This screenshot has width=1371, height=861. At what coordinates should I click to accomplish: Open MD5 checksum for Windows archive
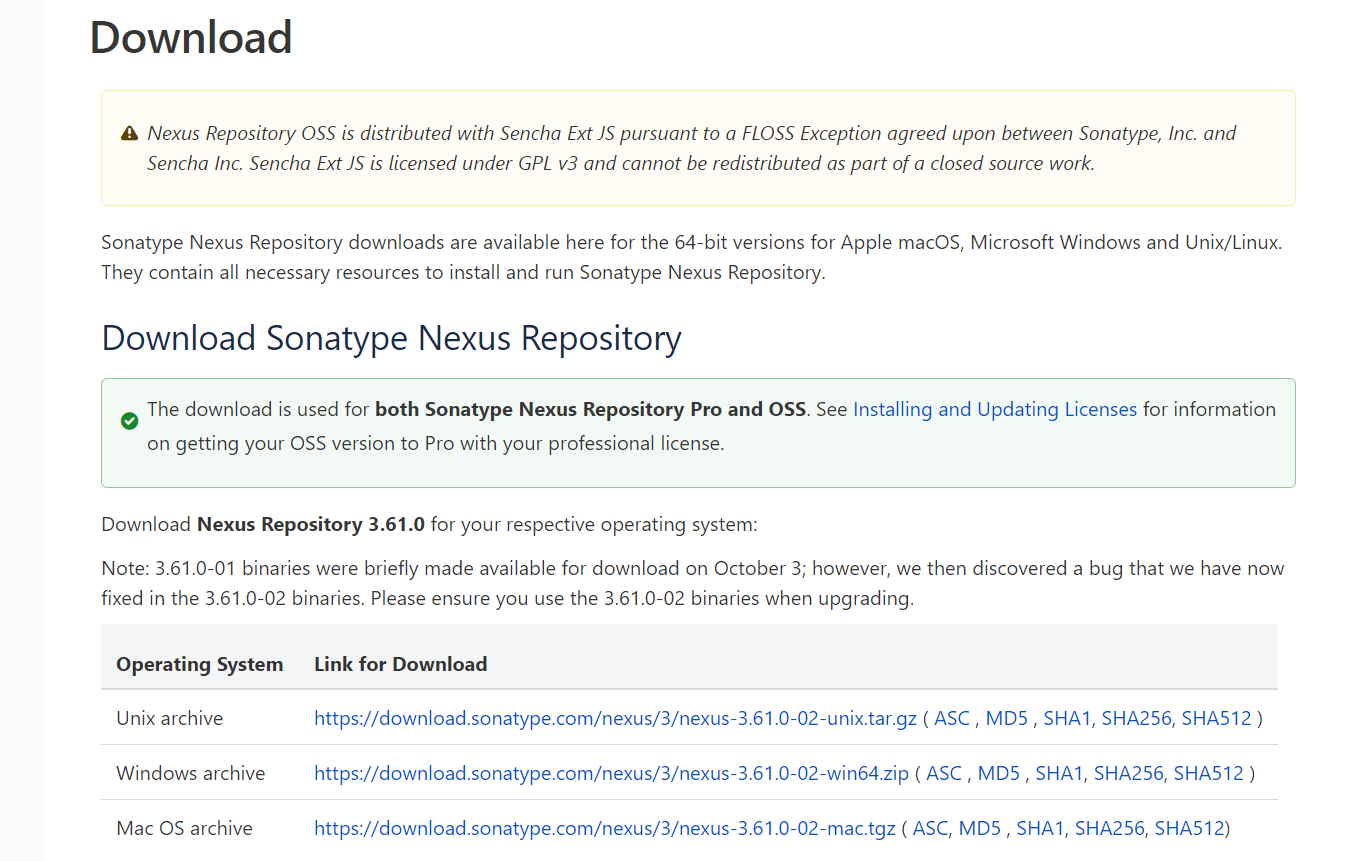(x=999, y=773)
